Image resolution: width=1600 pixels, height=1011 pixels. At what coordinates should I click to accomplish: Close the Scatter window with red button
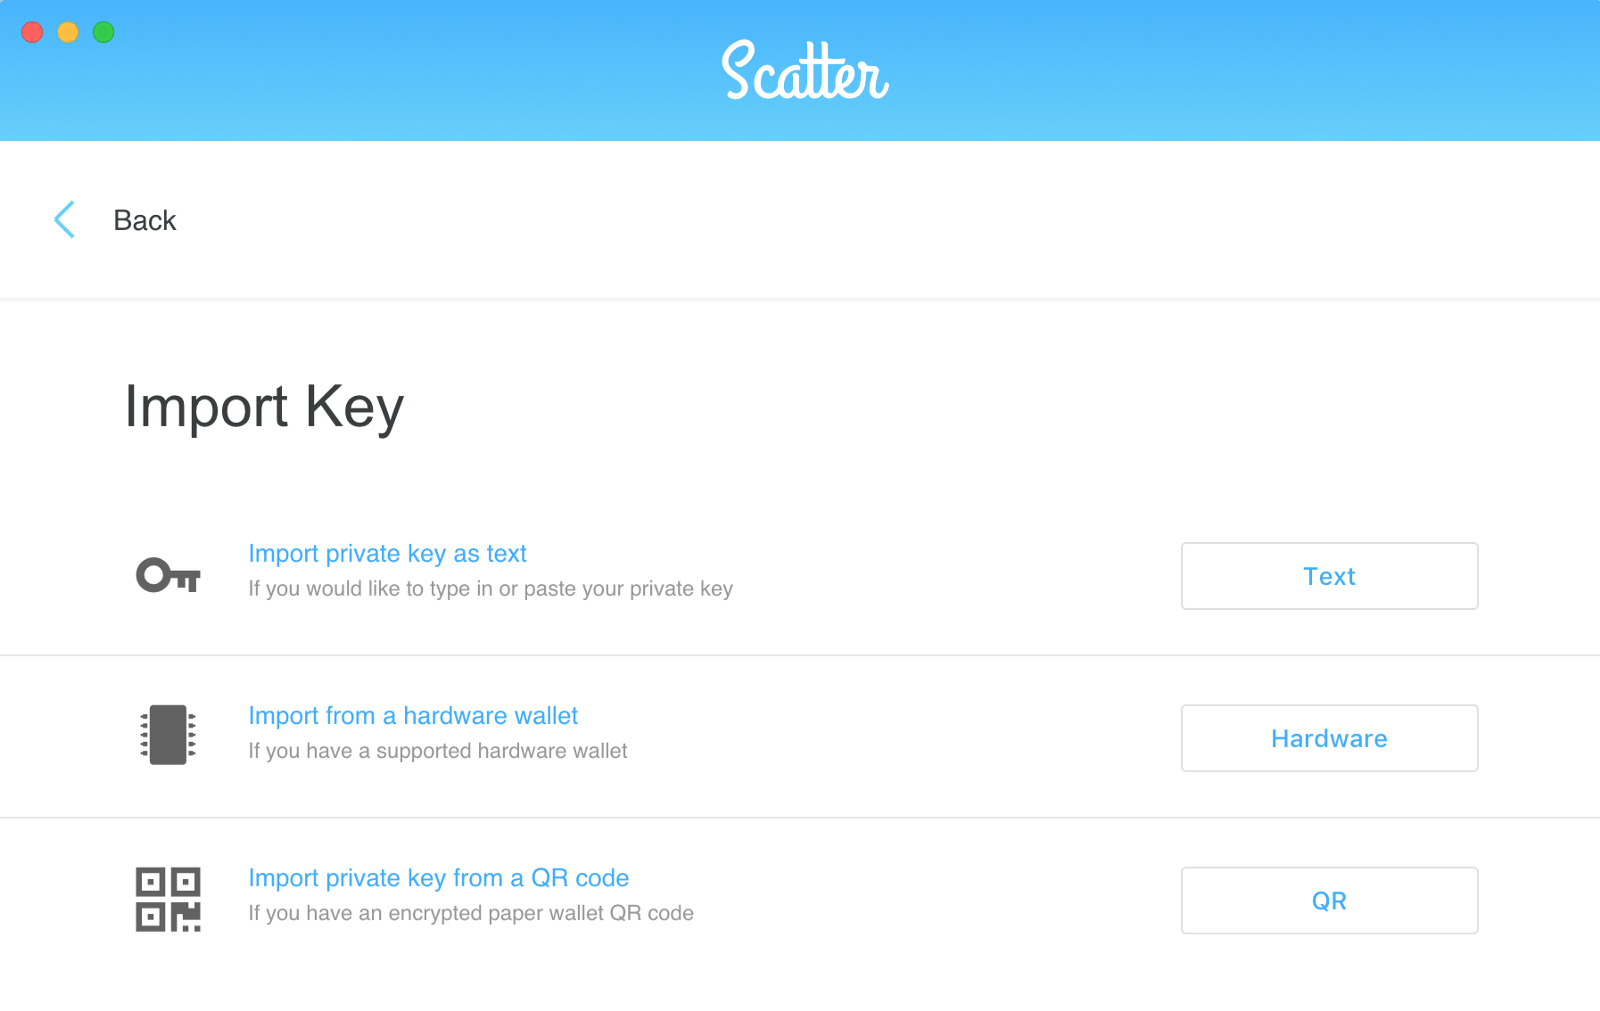pyautogui.click(x=32, y=32)
